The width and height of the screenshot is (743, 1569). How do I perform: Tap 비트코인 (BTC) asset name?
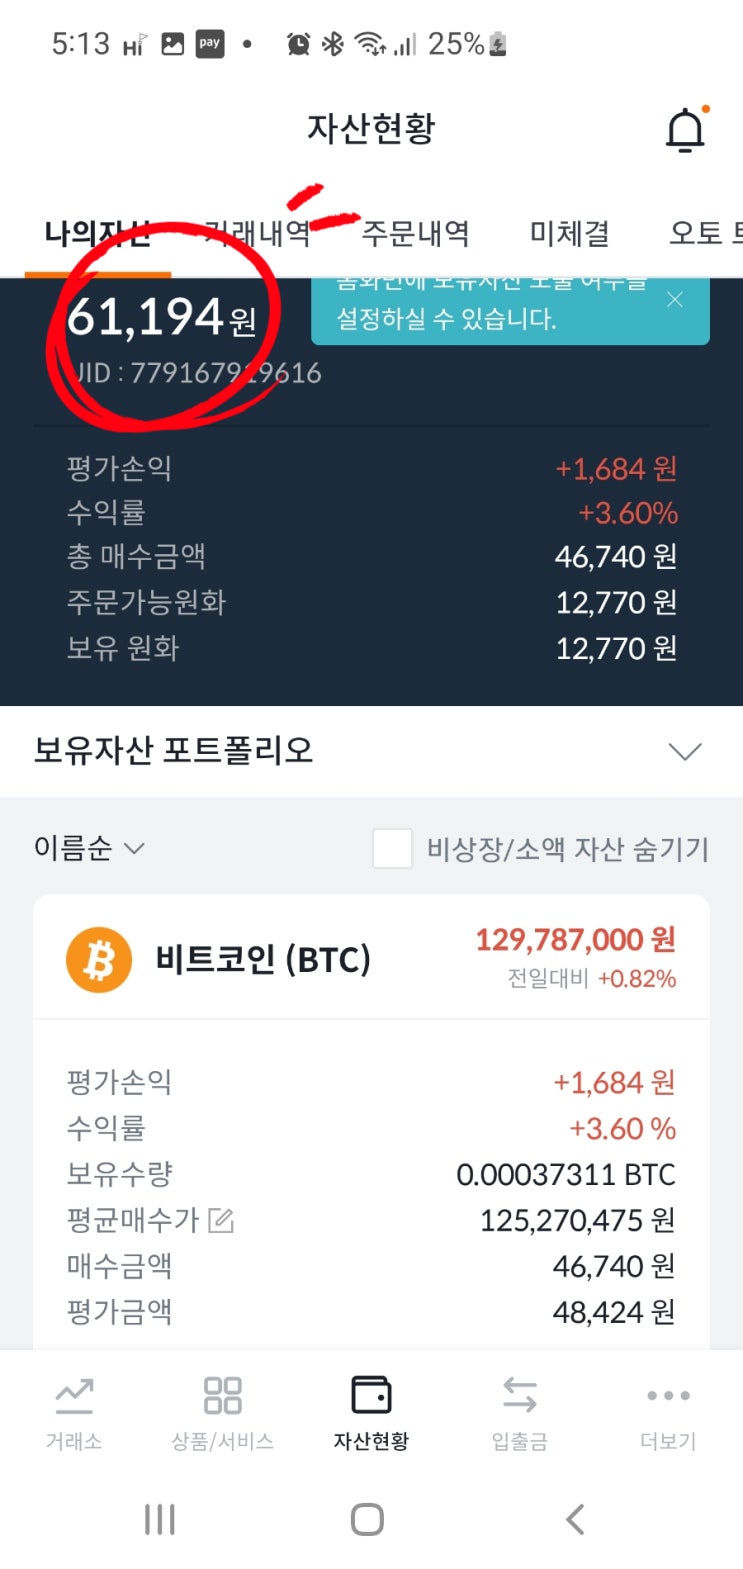pyautogui.click(x=263, y=960)
